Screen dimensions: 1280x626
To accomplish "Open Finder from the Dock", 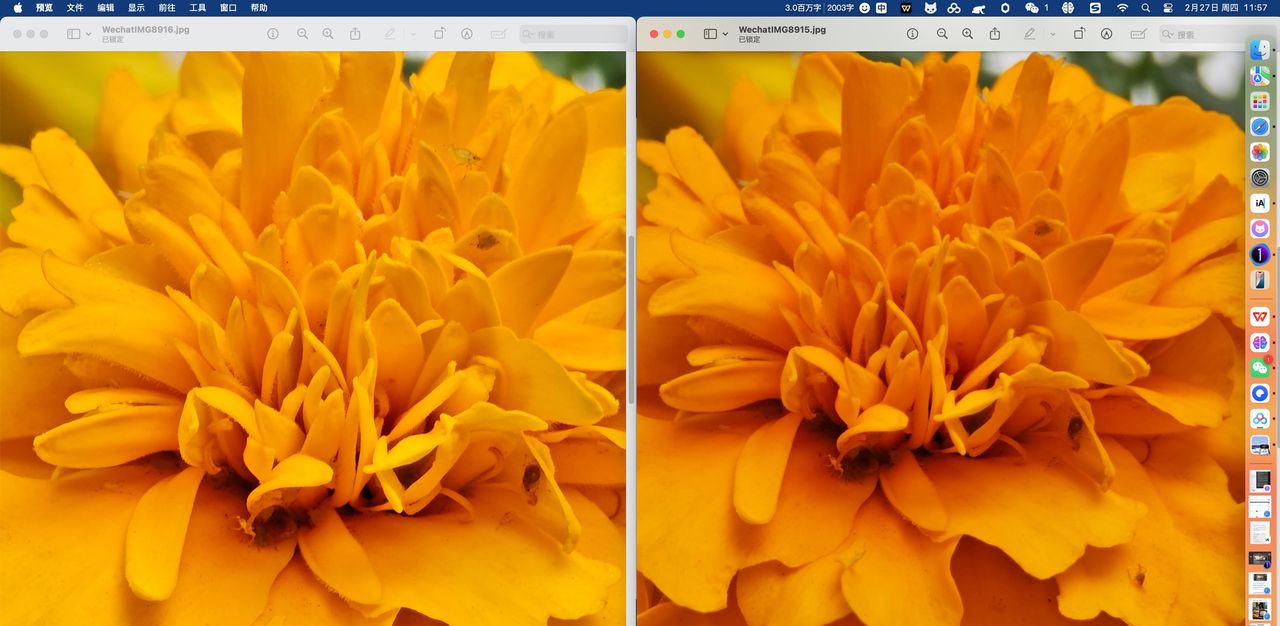I will click(x=1260, y=49).
